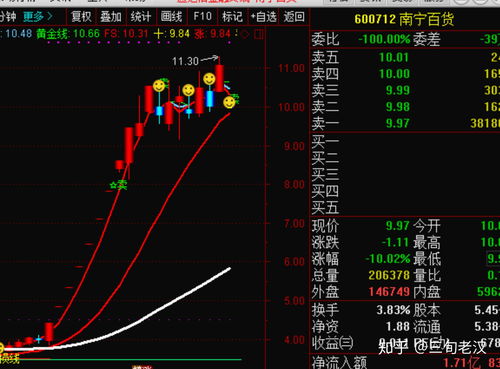Click the 委比 -100.00% value
The image size is (500, 369).
(384, 39)
